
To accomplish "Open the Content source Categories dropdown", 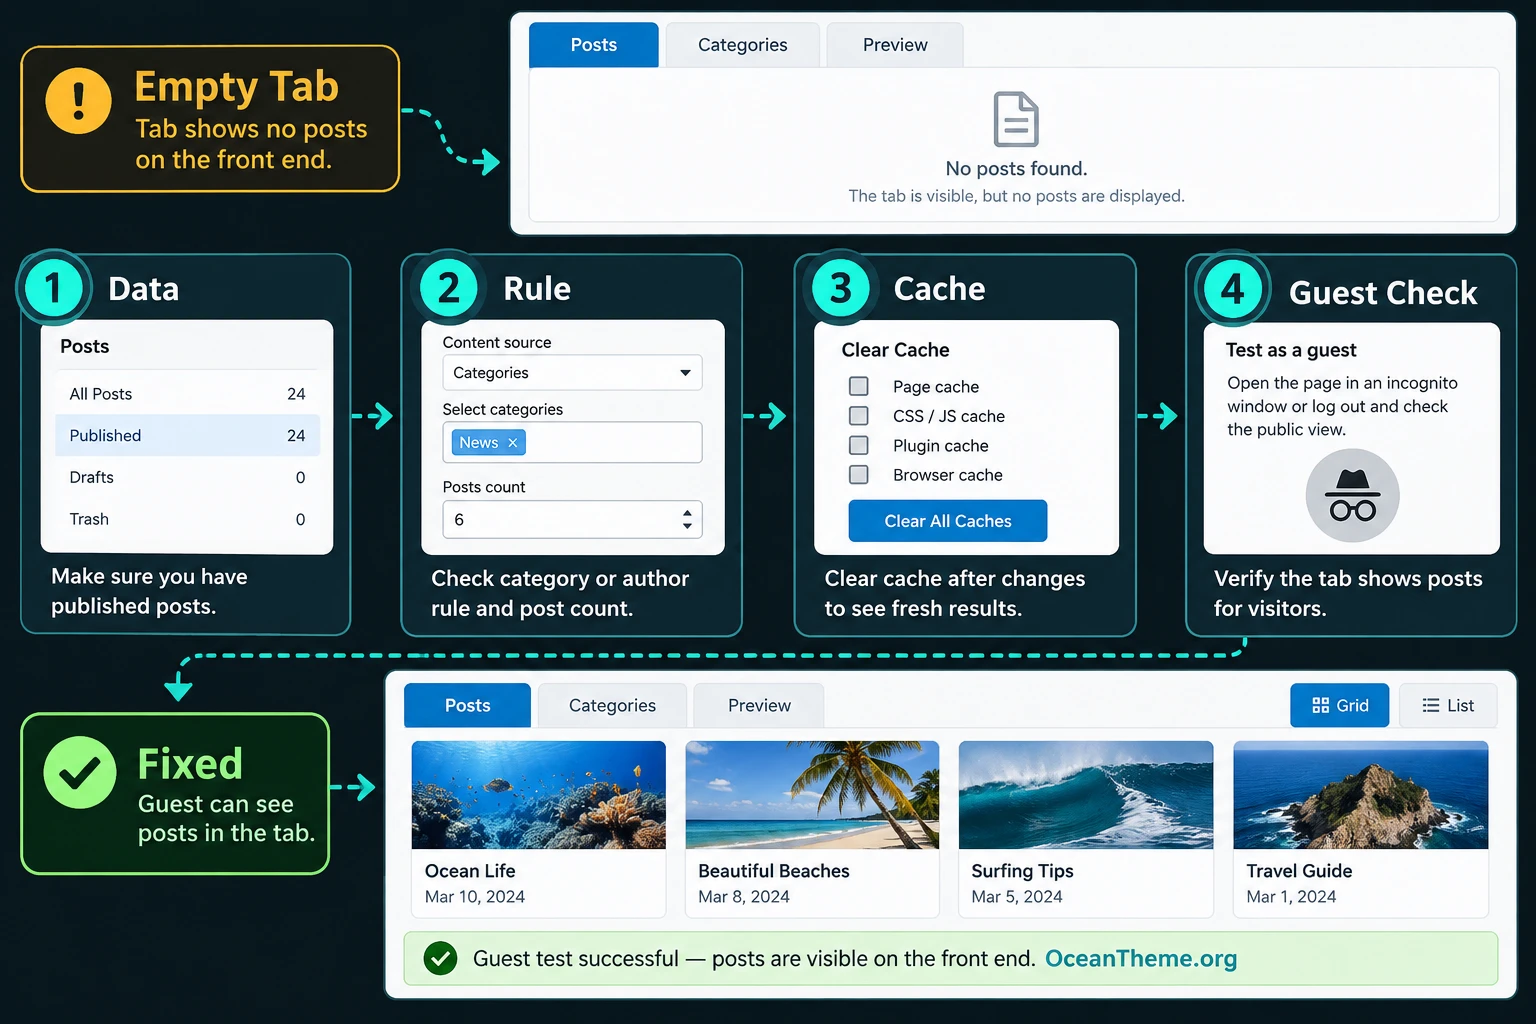I will (572, 373).
